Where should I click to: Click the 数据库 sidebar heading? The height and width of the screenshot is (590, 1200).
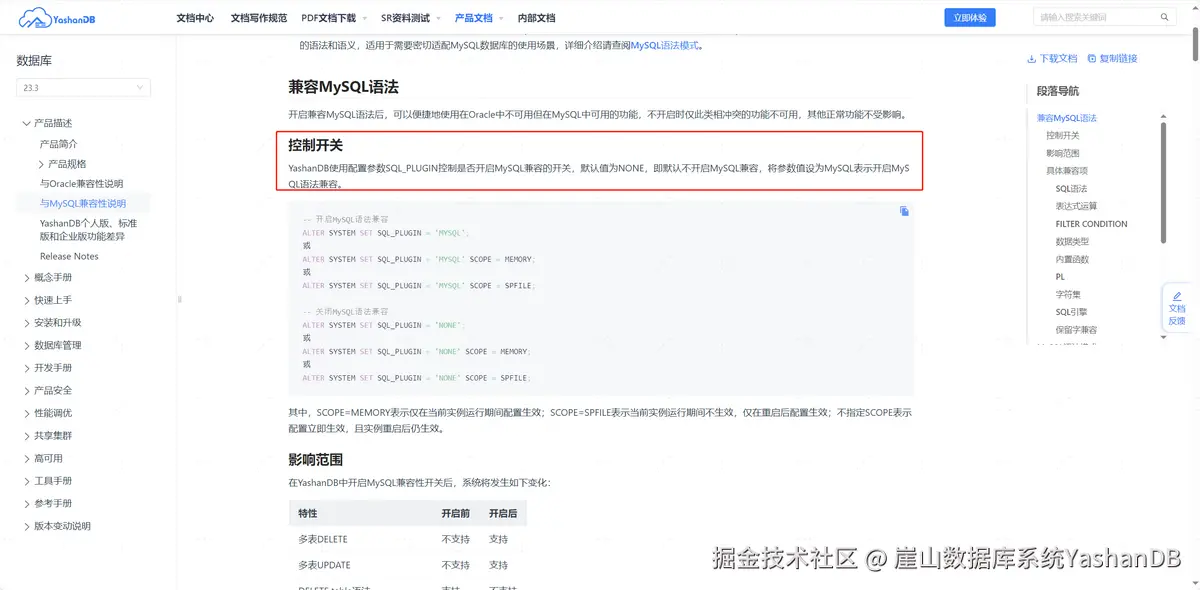click(x=34, y=61)
